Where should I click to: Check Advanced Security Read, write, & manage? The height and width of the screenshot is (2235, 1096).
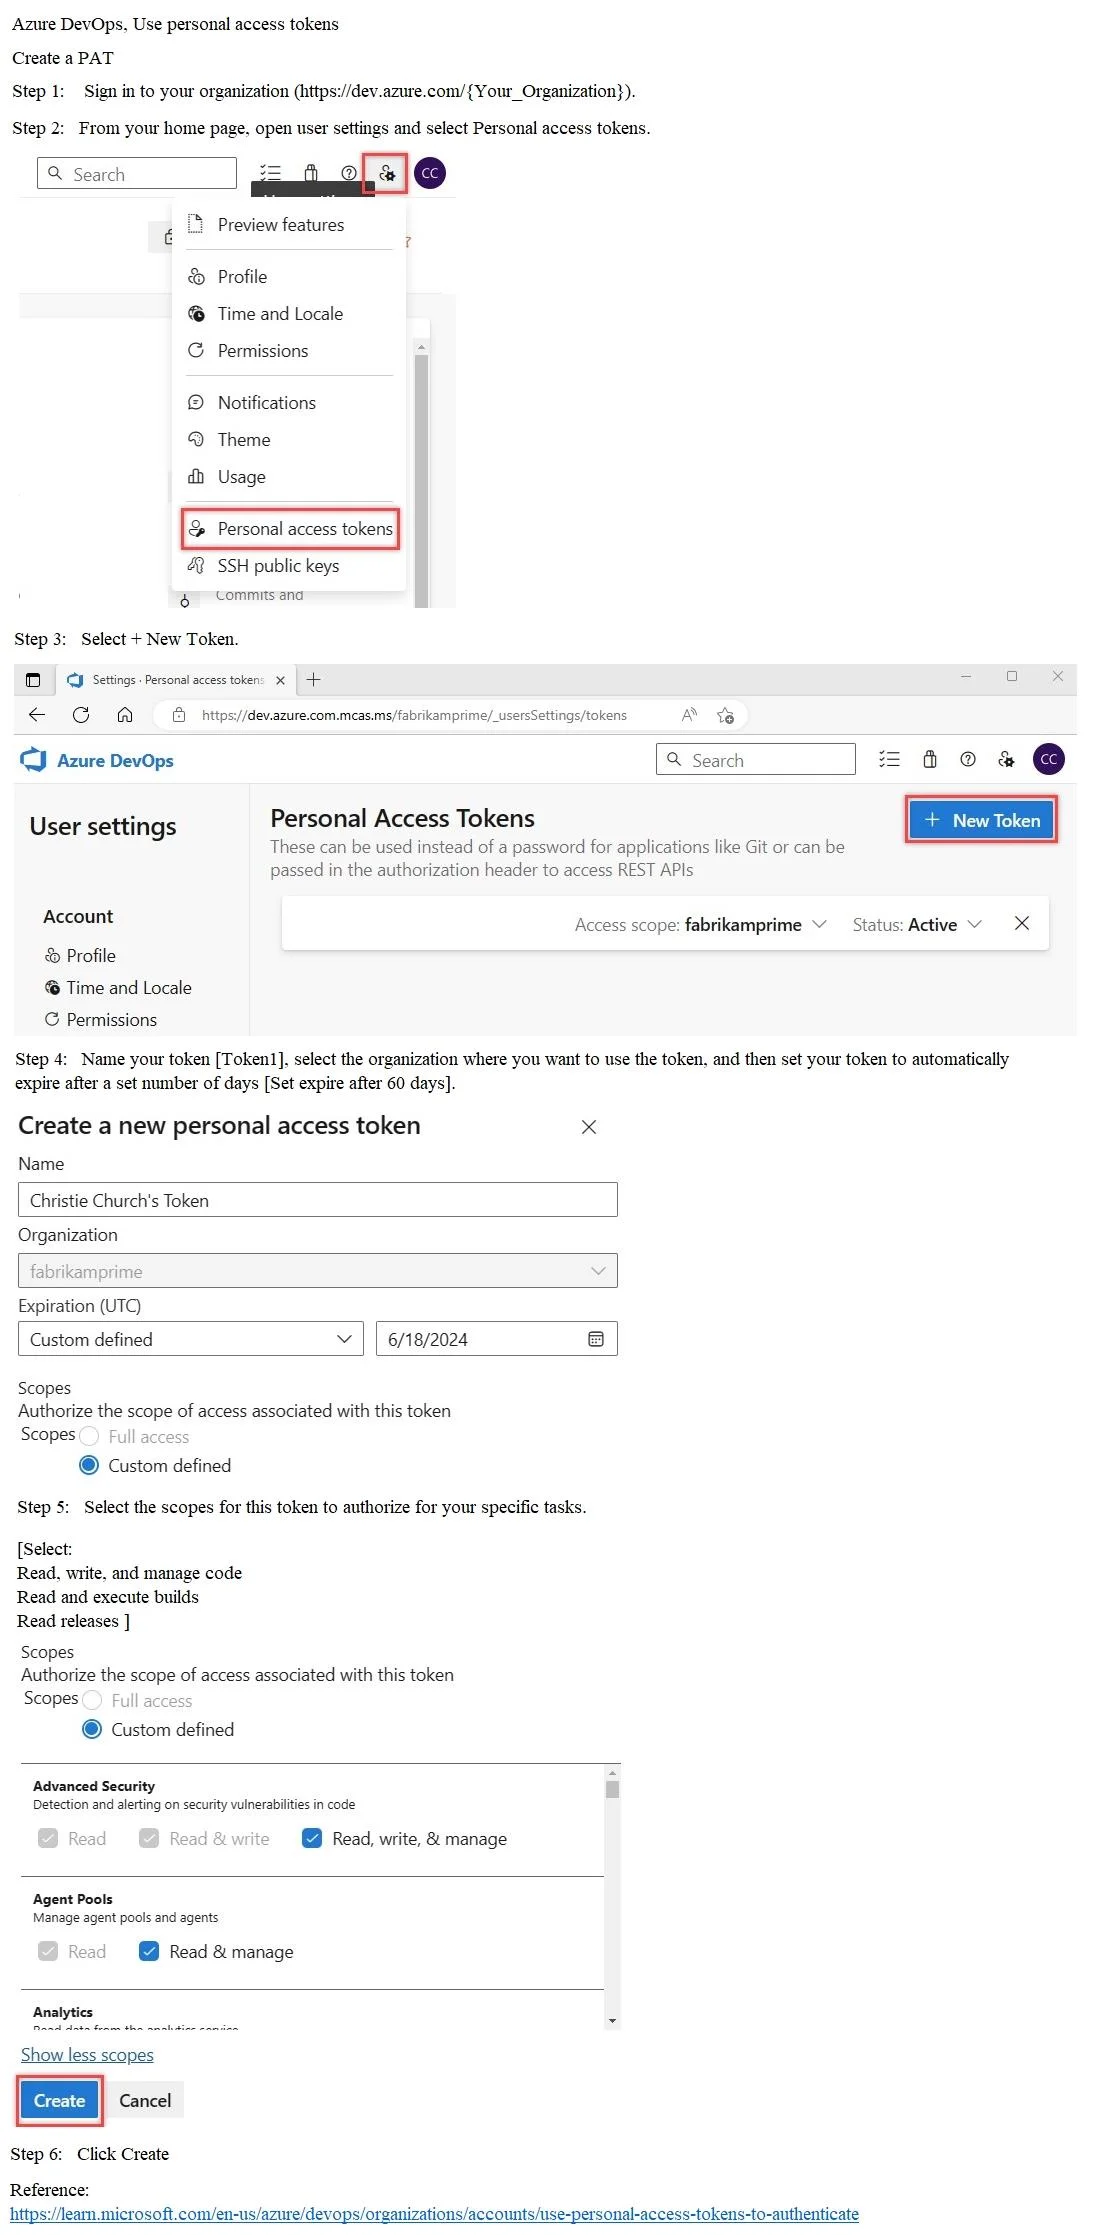(x=311, y=1838)
